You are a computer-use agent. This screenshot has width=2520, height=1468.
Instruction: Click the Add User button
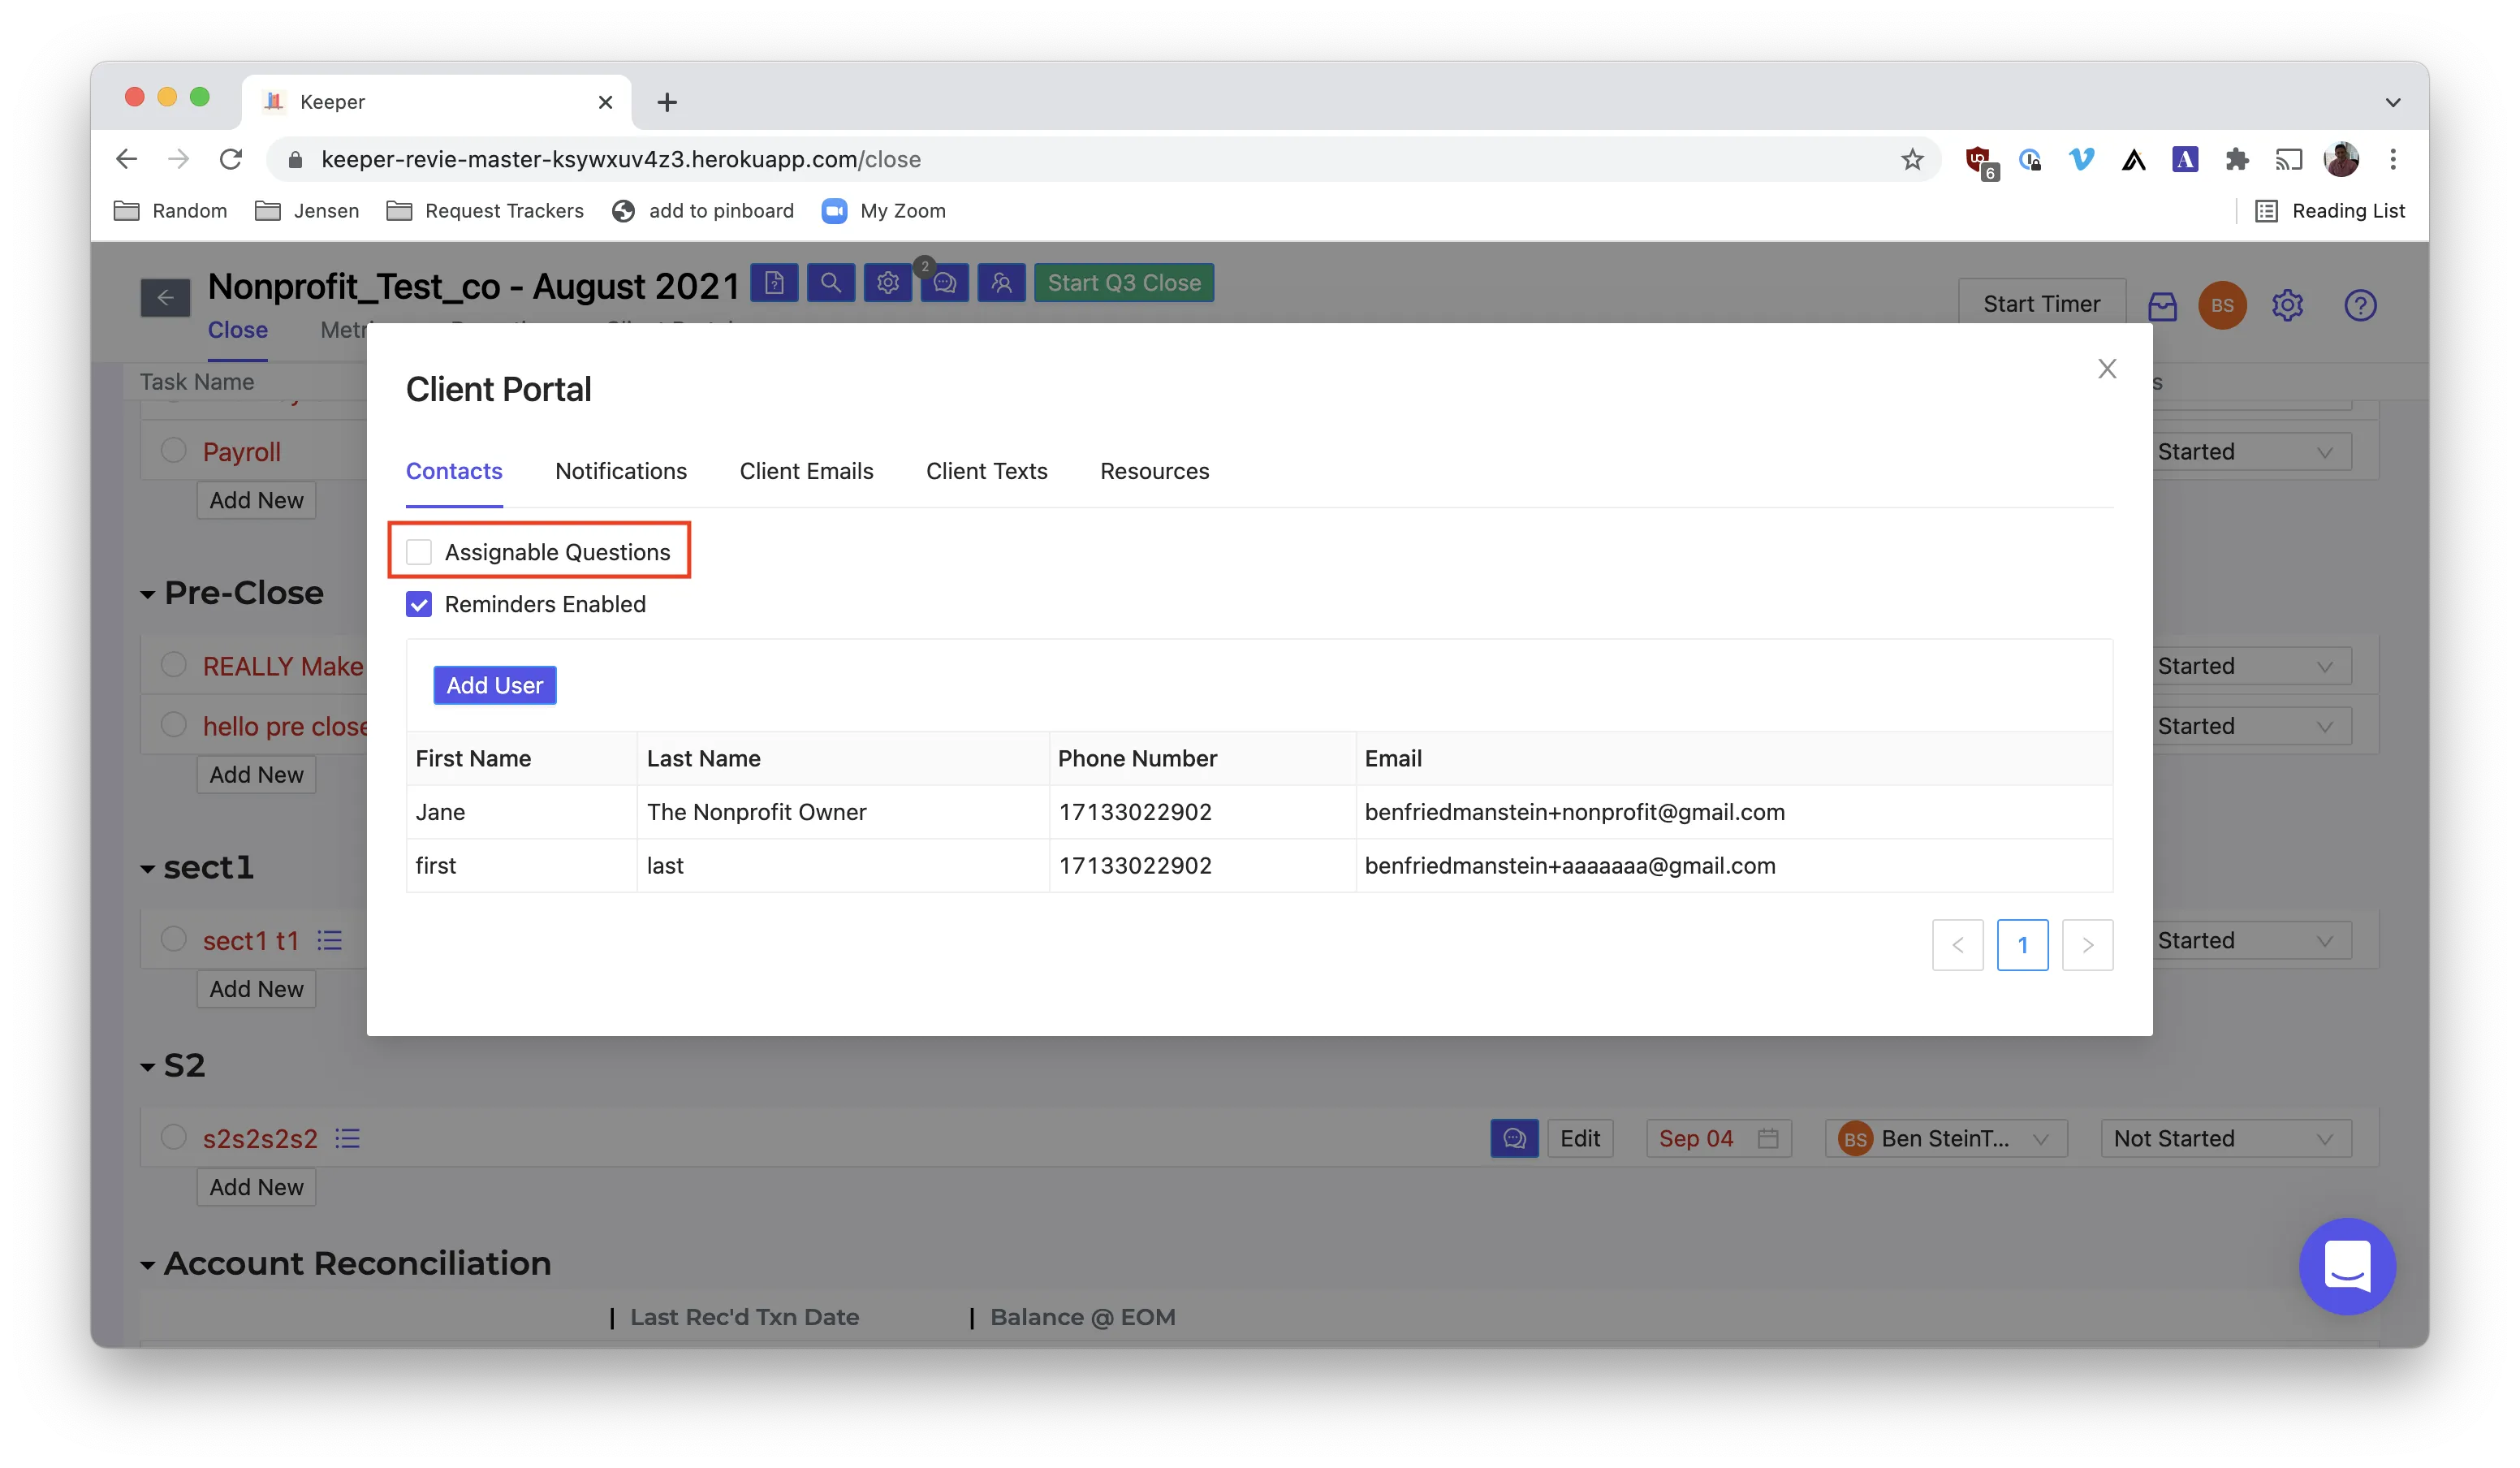(495, 685)
